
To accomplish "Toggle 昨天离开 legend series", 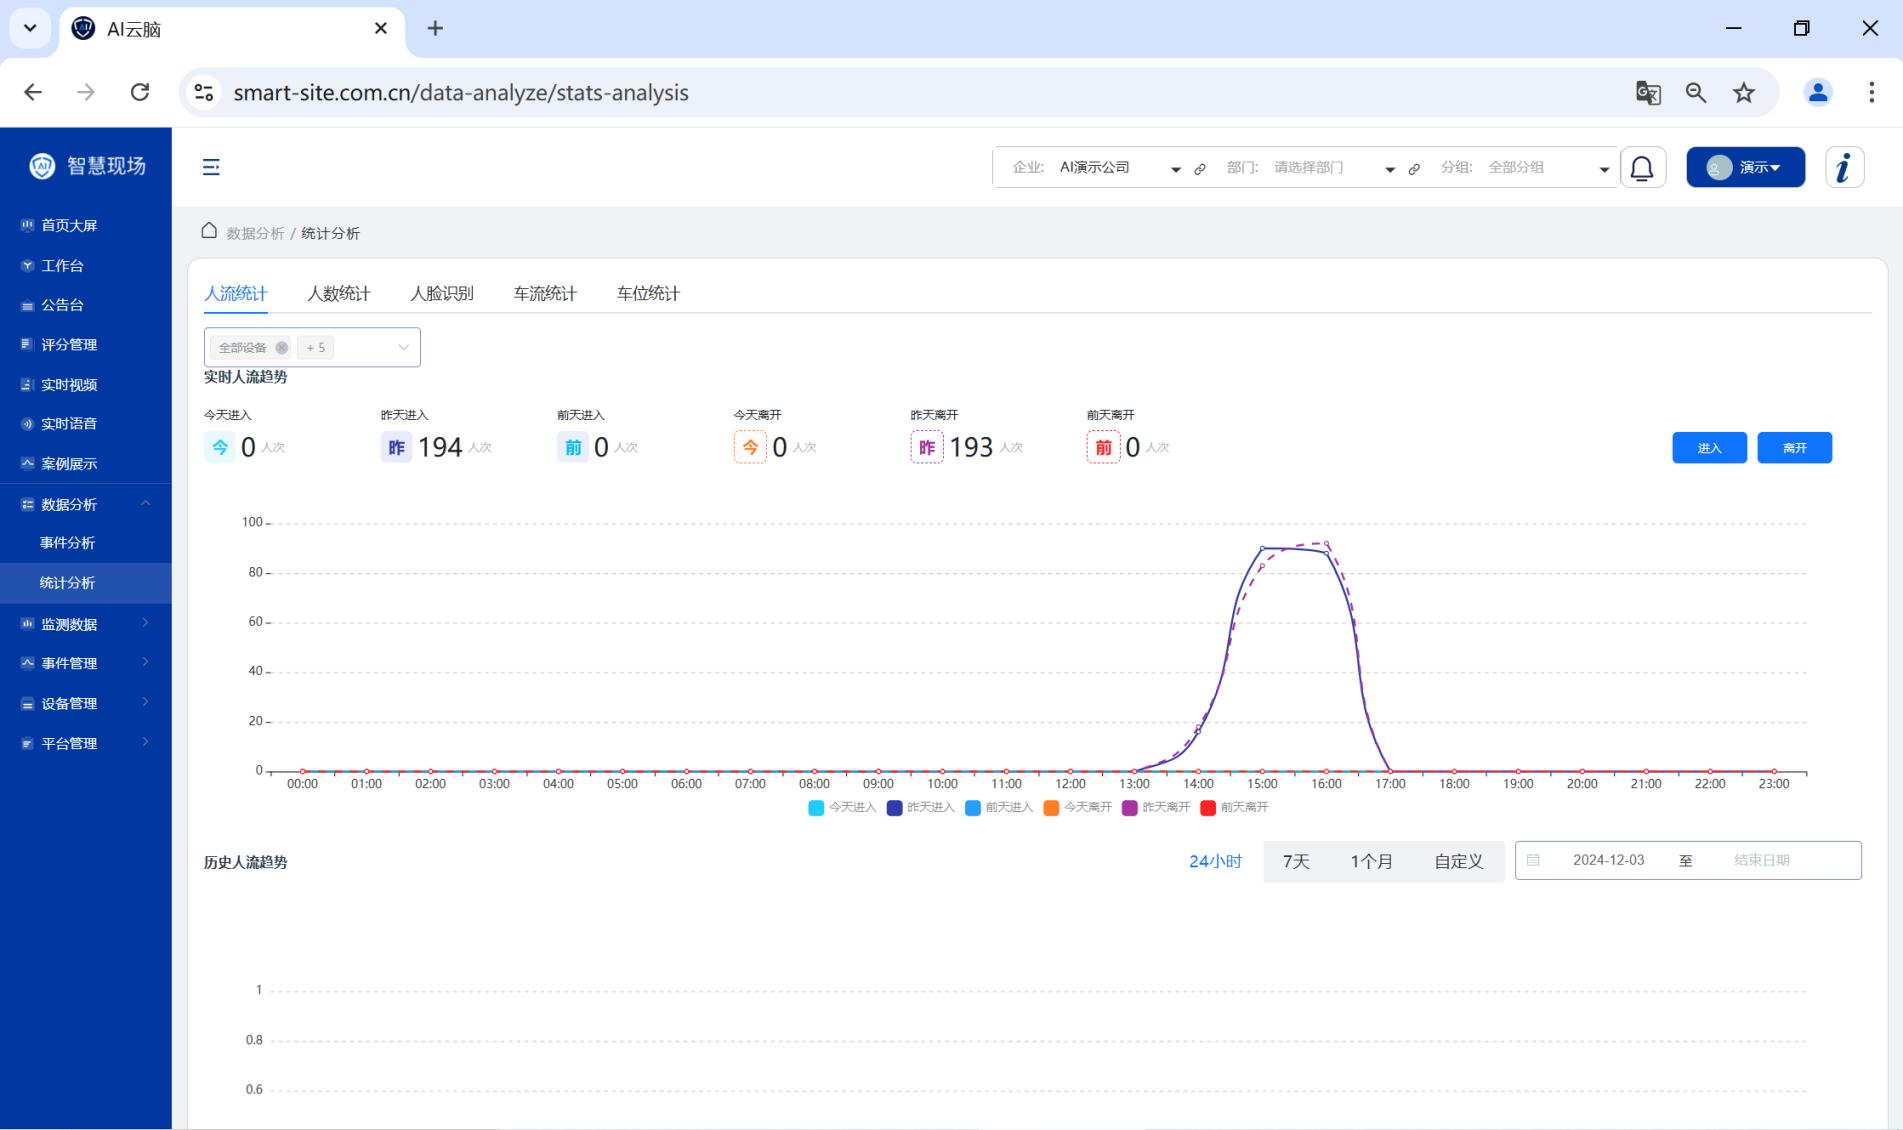I will click(x=1156, y=808).
